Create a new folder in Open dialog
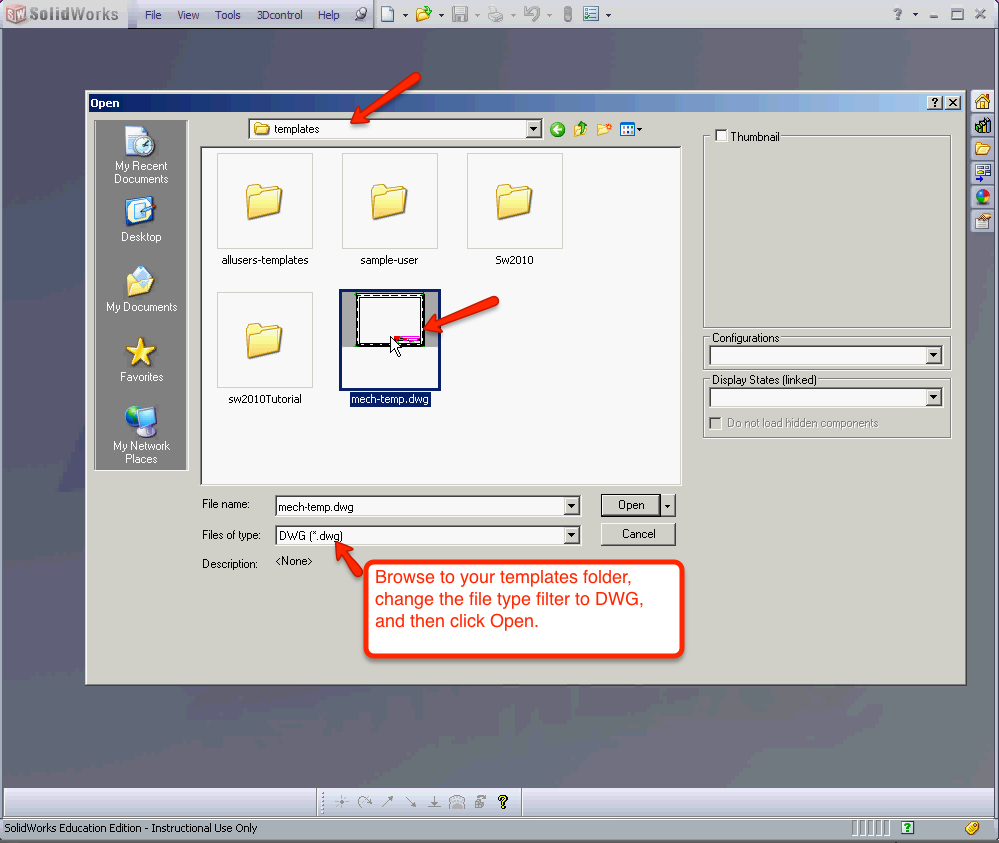Screen dimensions: 999x843 (604, 129)
